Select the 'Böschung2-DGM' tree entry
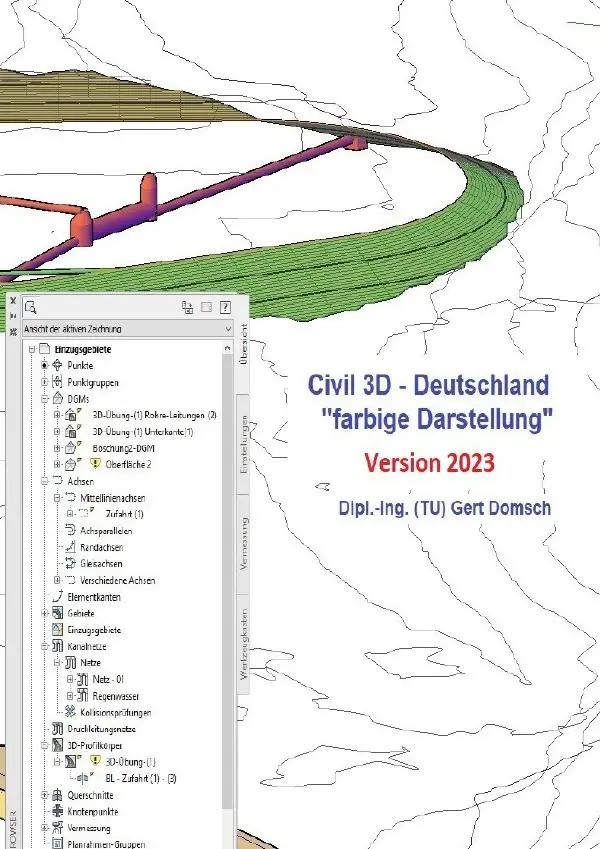 click(x=123, y=448)
